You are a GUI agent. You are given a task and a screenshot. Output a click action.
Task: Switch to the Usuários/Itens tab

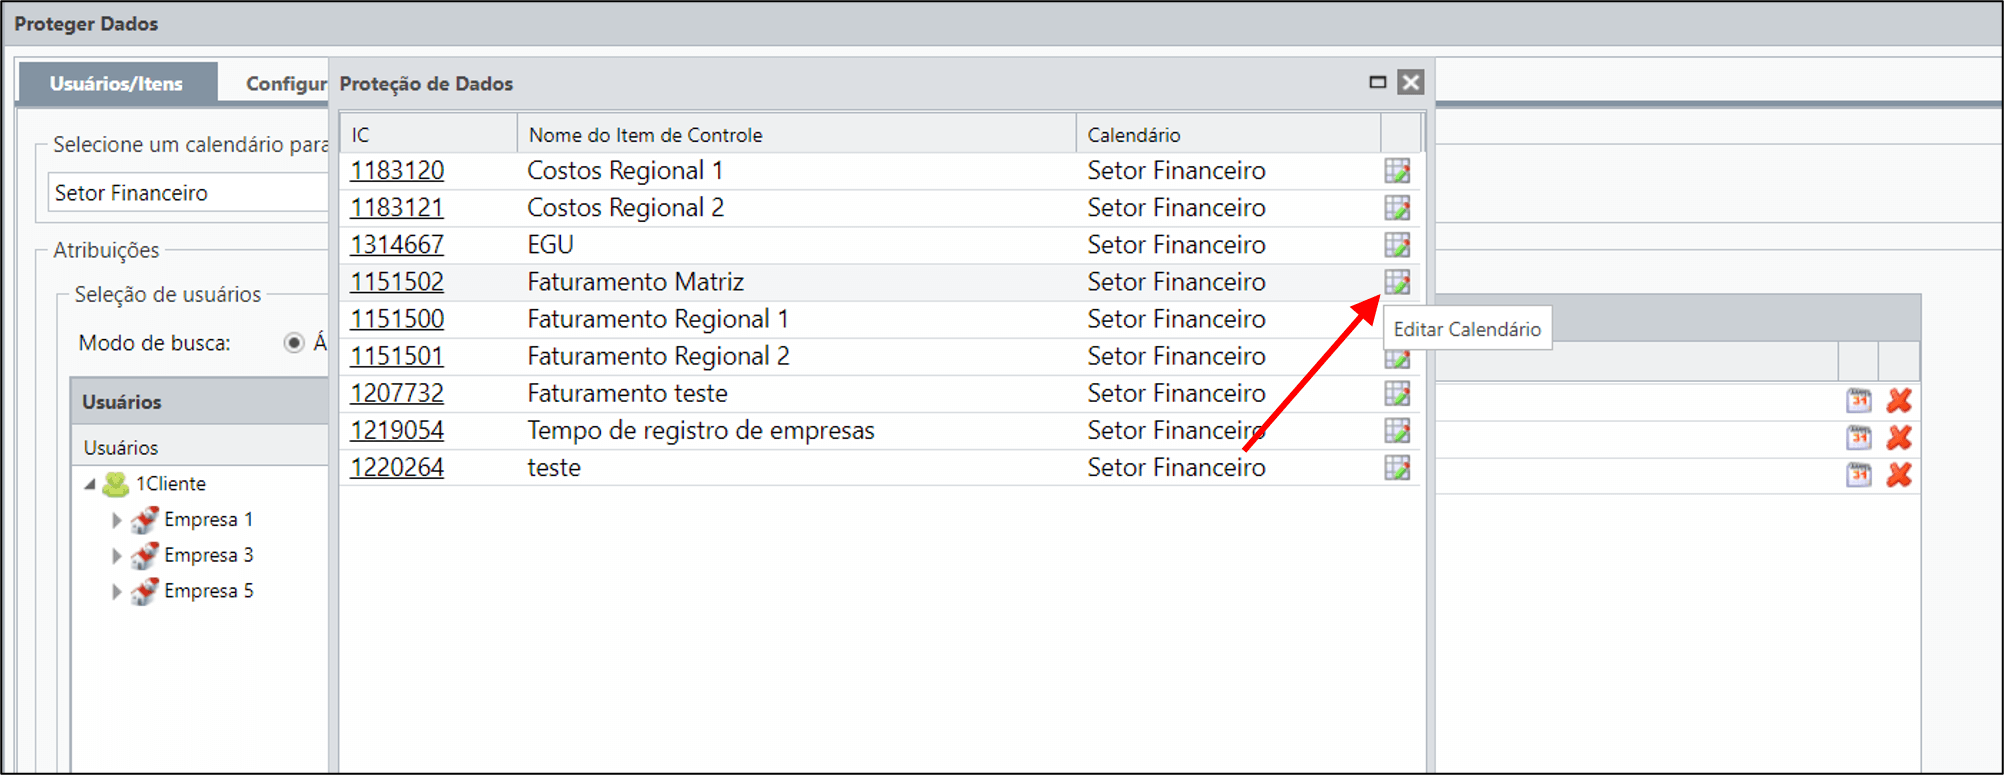pyautogui.click(x=117, y=83)
